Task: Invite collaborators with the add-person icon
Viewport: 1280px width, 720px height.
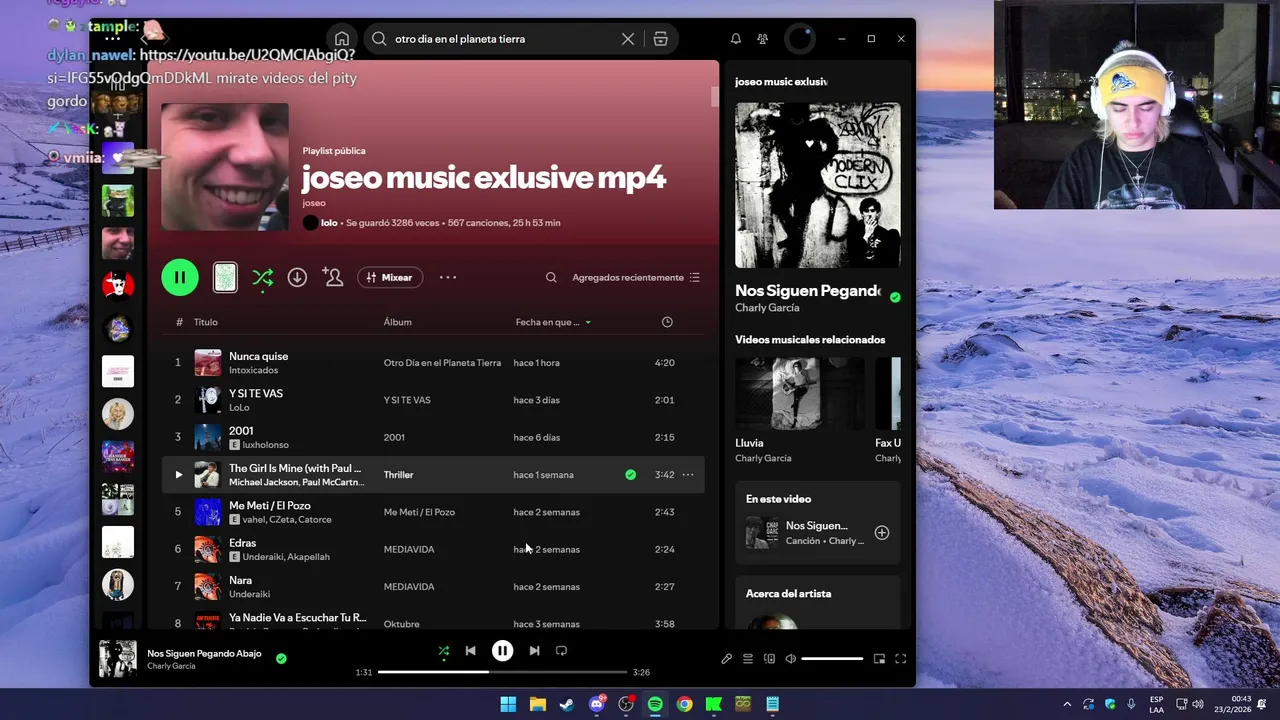Action: click(333, 277)
